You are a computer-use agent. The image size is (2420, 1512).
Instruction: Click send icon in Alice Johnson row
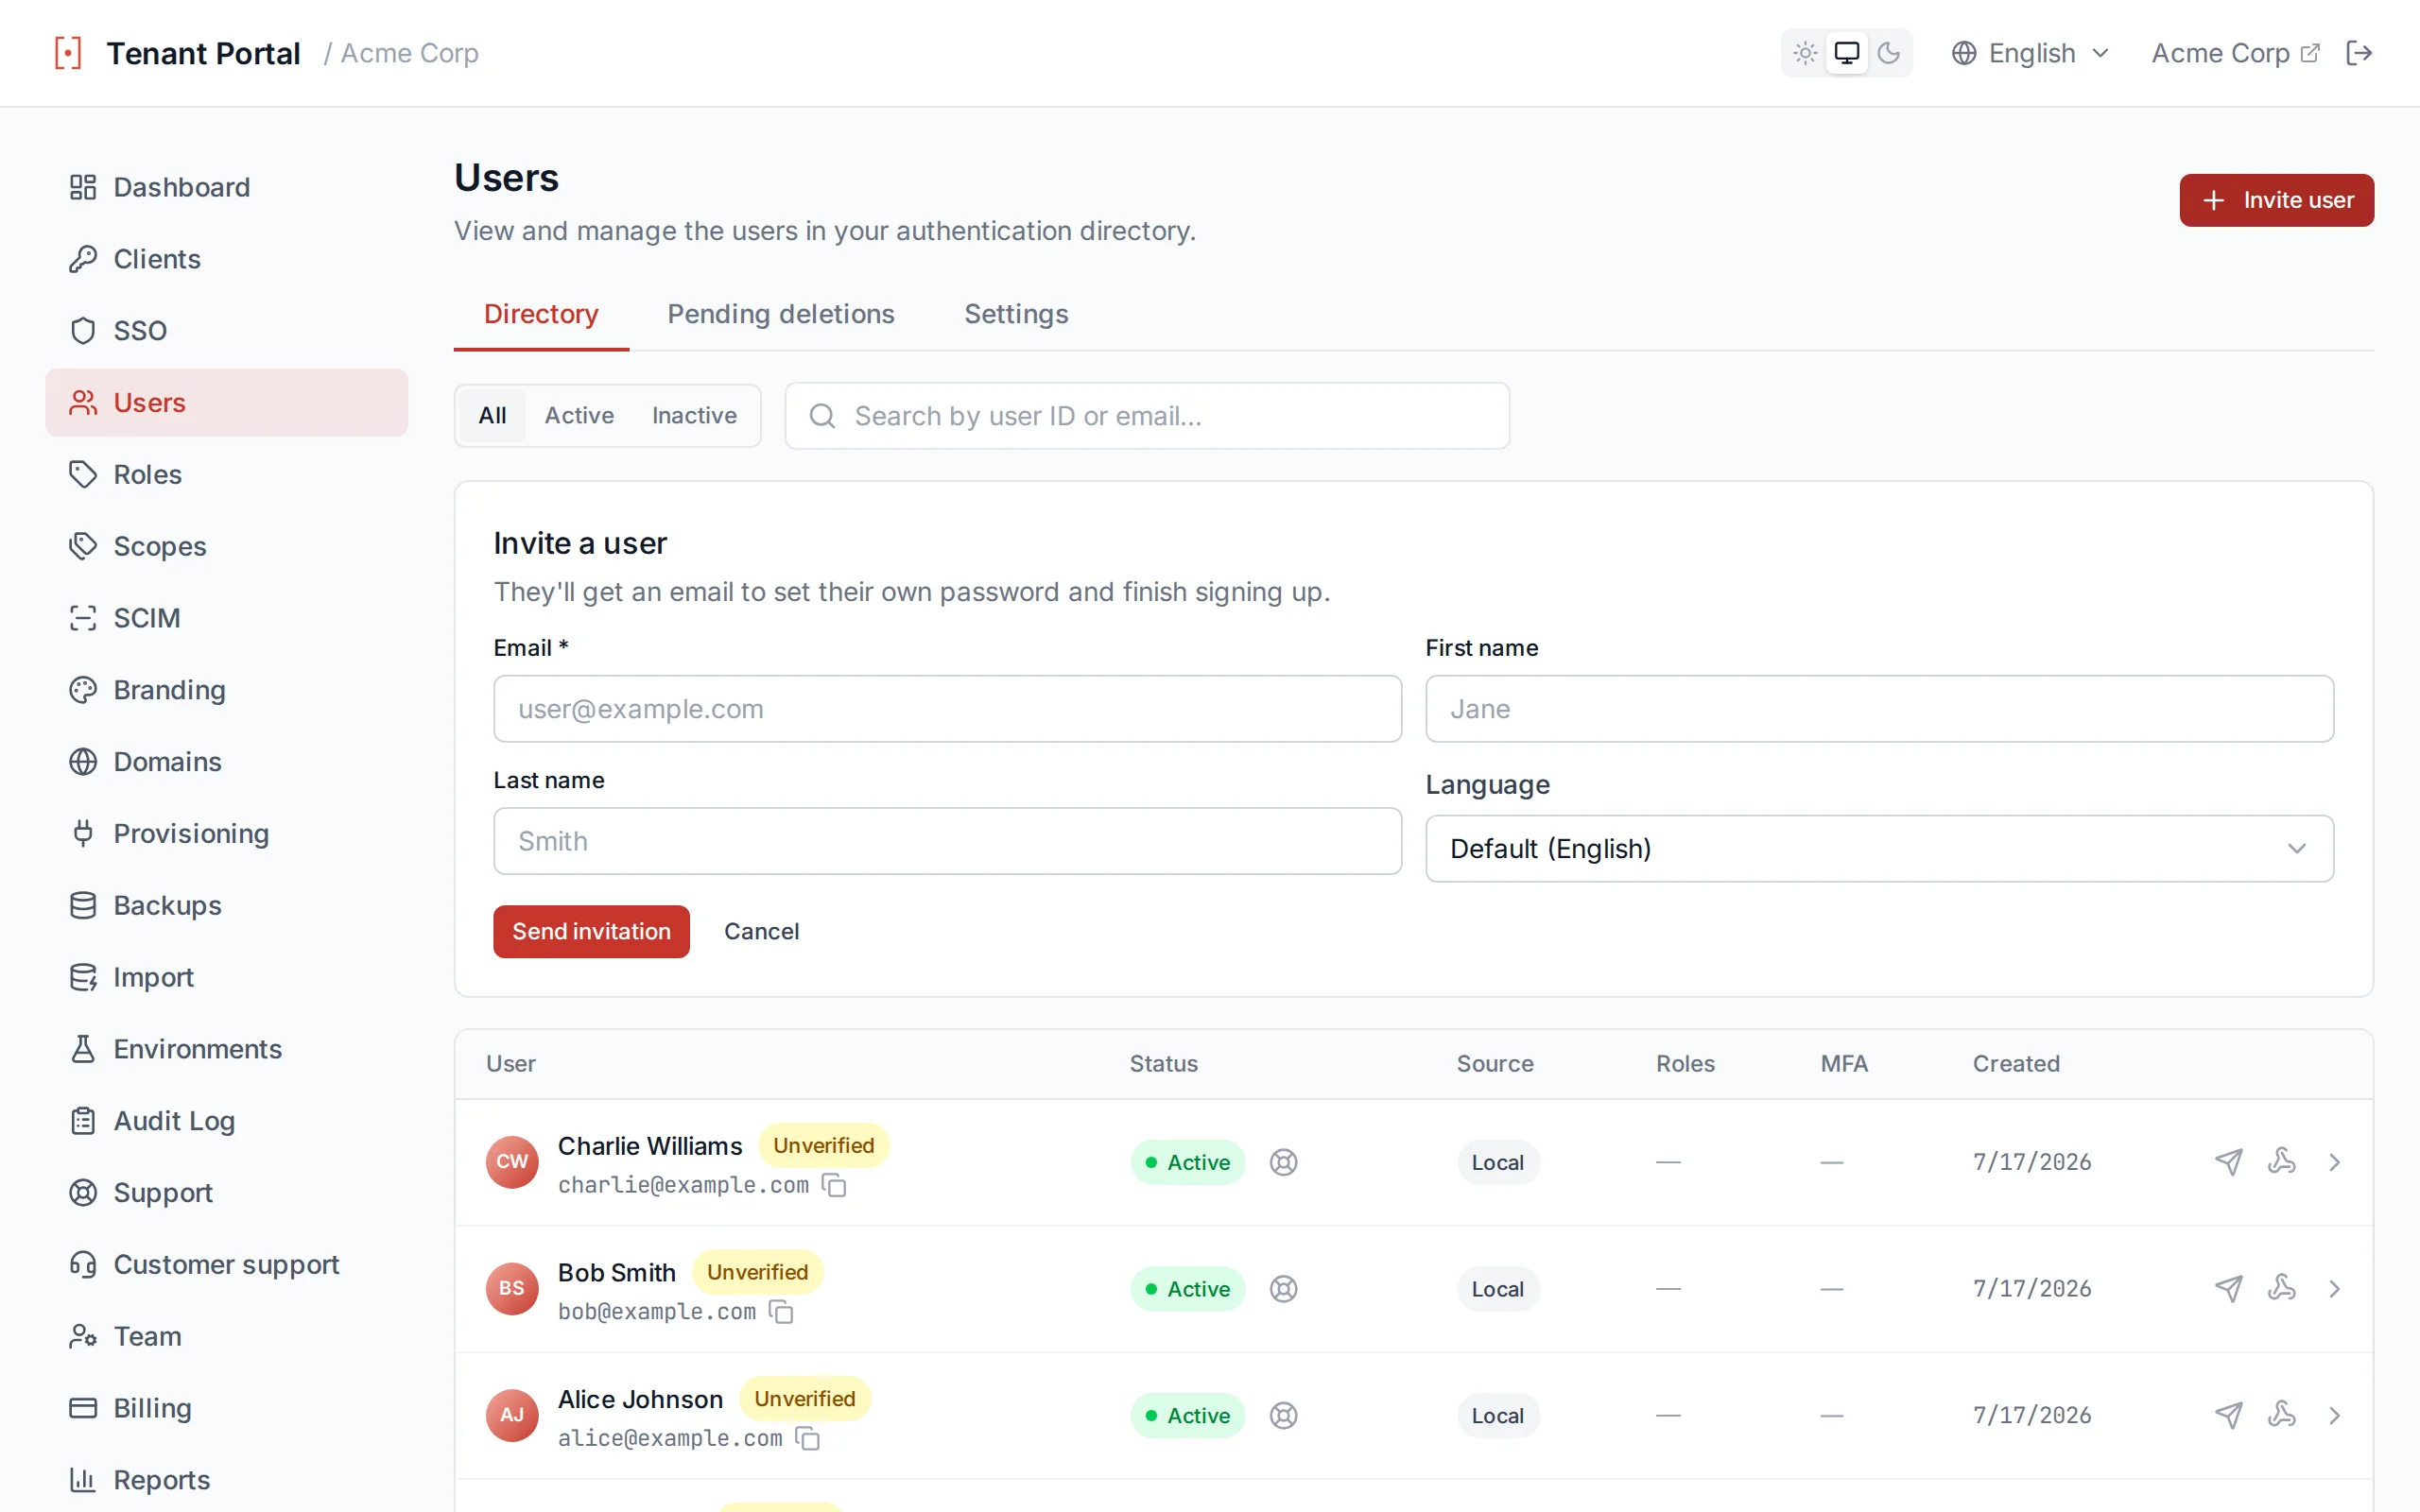[x=2228, y=1415]
